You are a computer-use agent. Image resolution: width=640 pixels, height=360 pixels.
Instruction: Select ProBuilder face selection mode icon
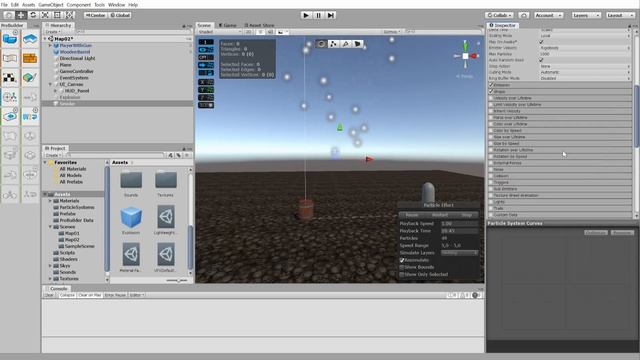[x=358, y=44]
